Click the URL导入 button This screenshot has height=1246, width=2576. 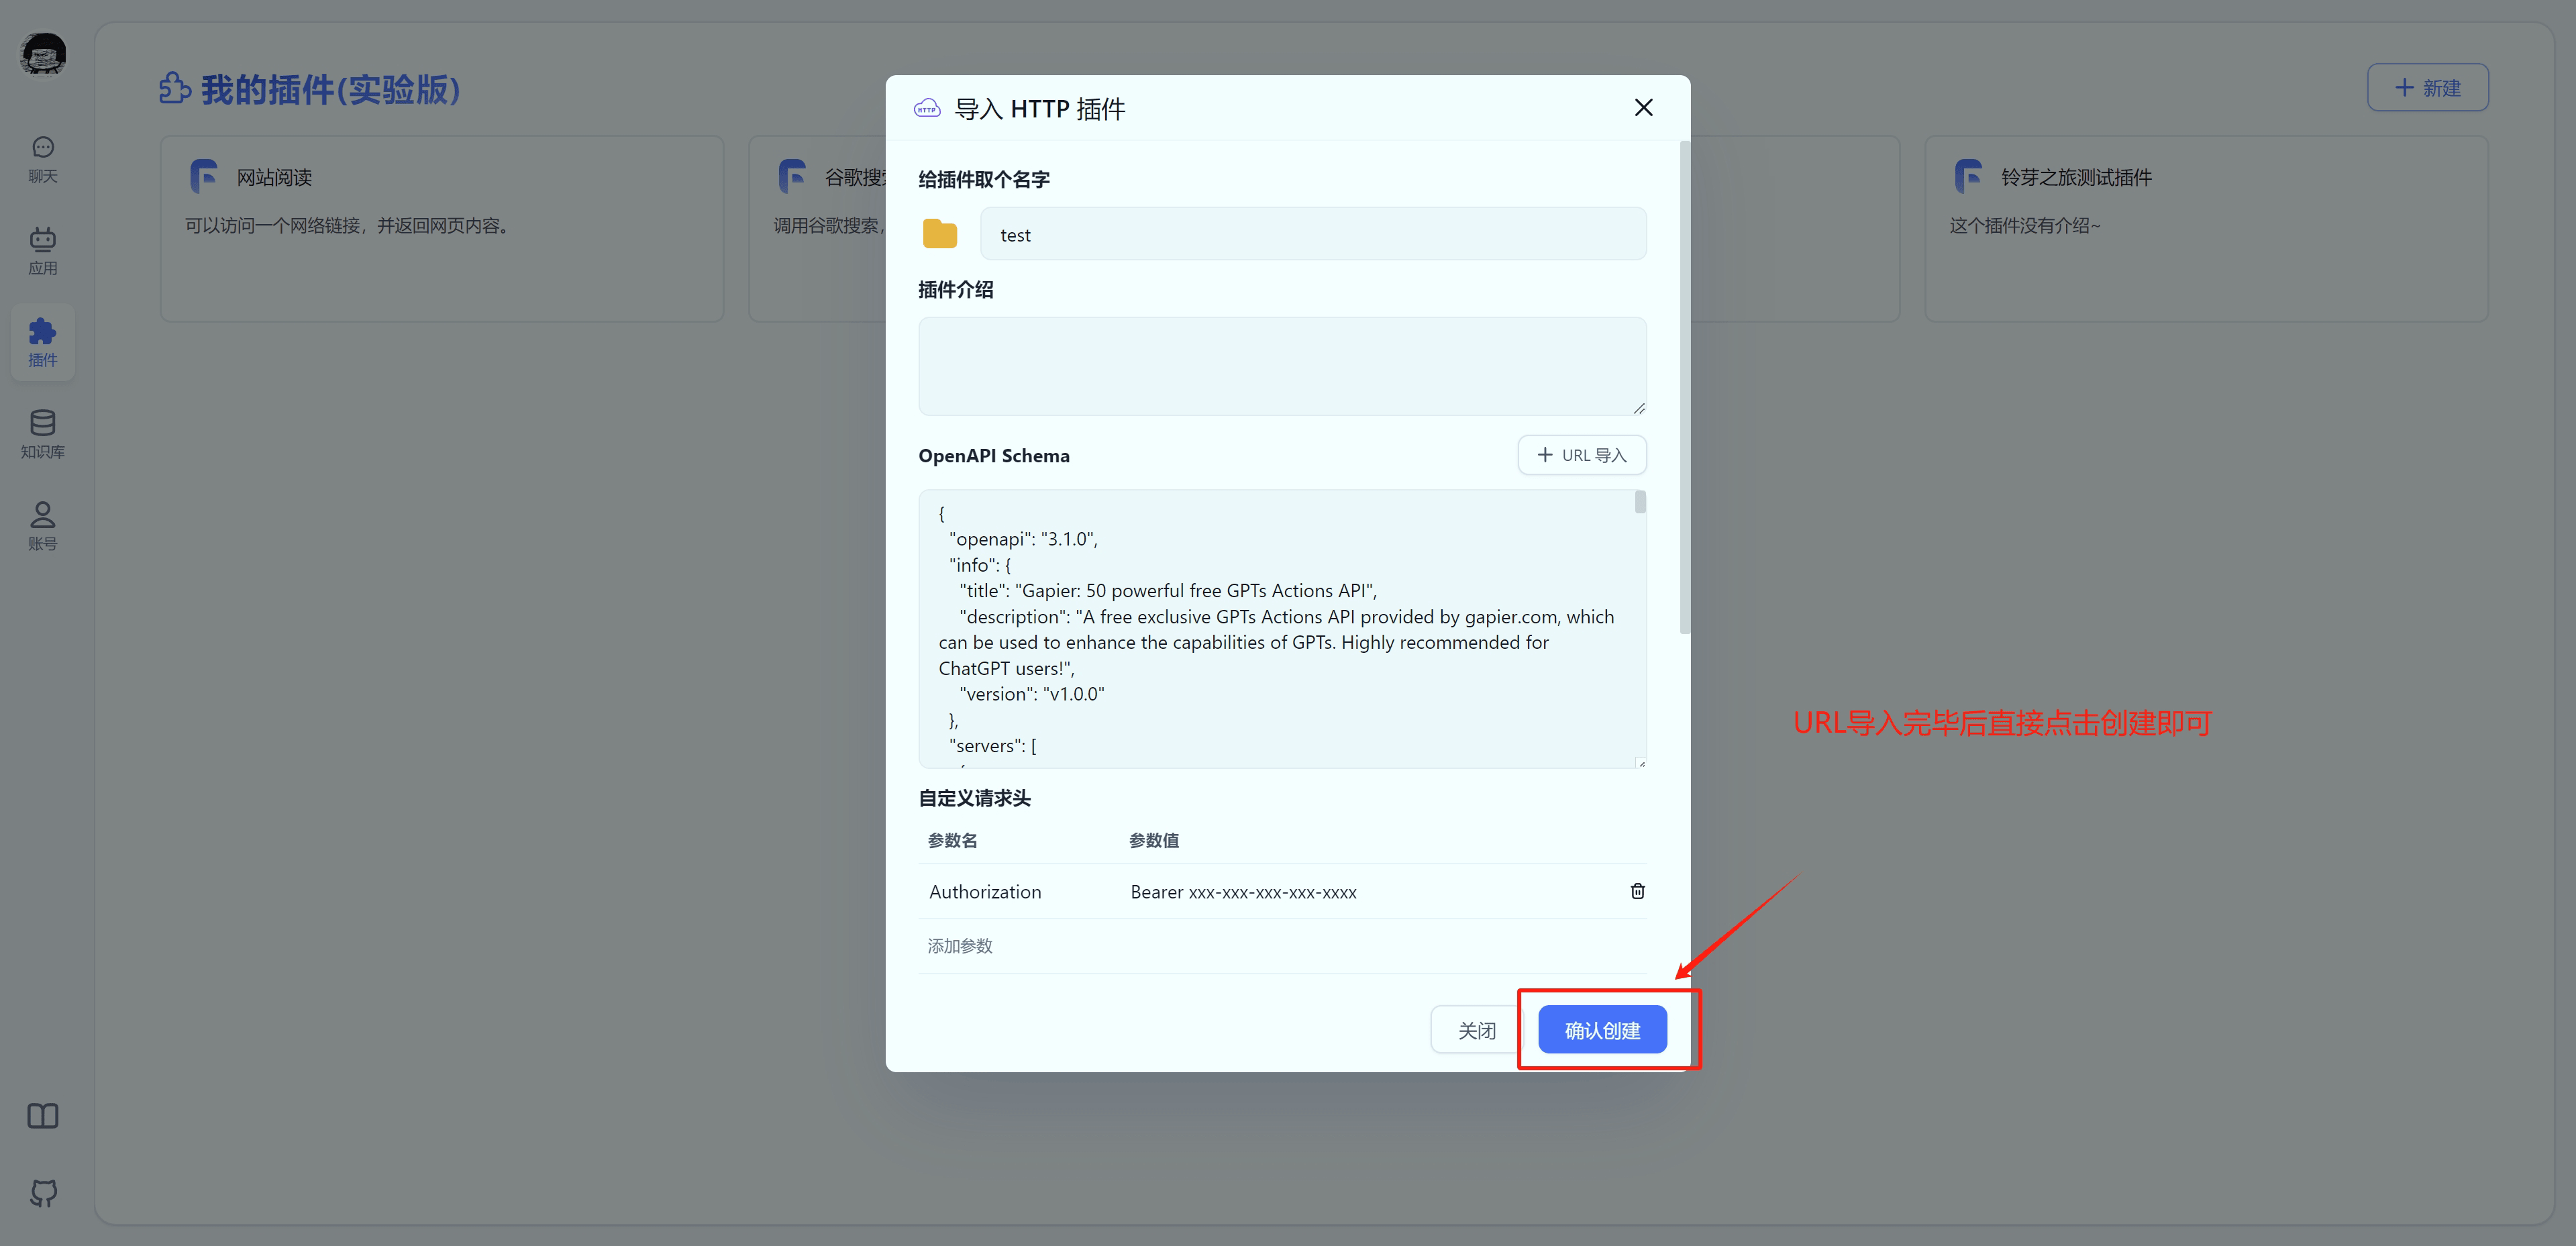(1581, 455)
